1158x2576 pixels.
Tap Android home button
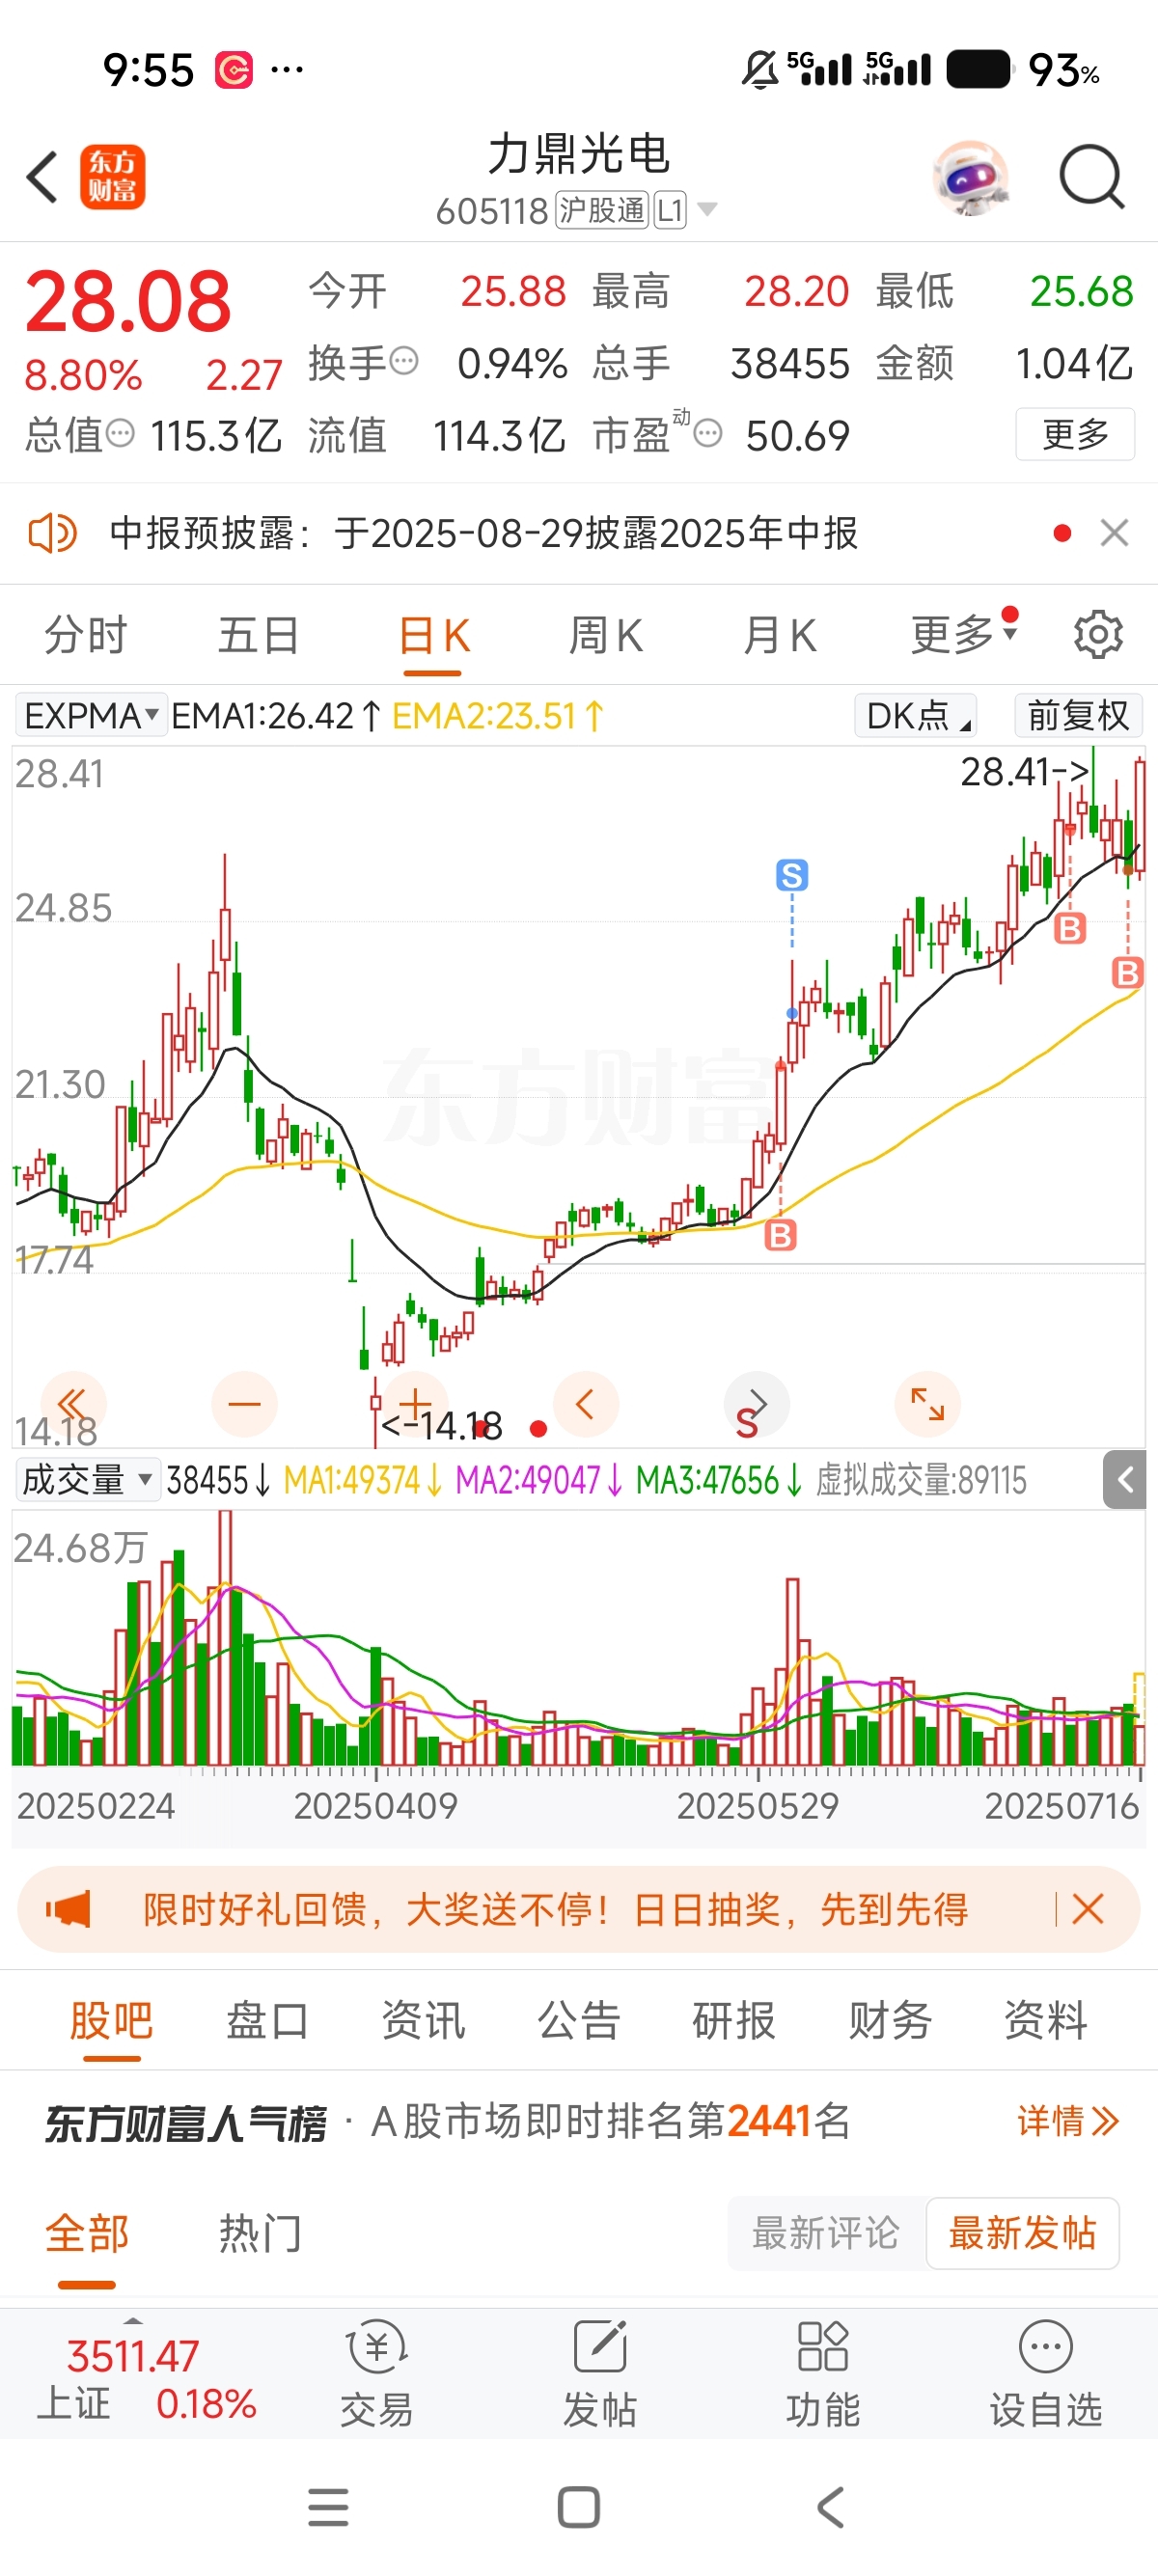pos(579,2508)
